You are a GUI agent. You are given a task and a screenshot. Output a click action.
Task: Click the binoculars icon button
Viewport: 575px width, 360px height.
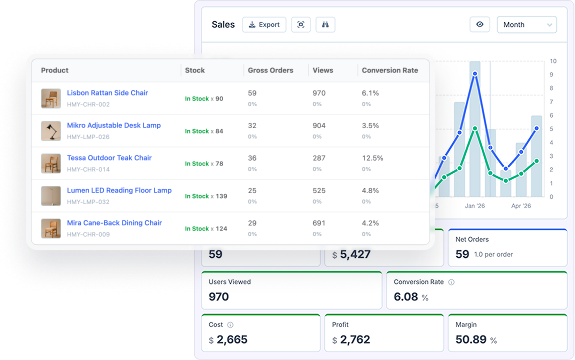[x=325, y=25]
